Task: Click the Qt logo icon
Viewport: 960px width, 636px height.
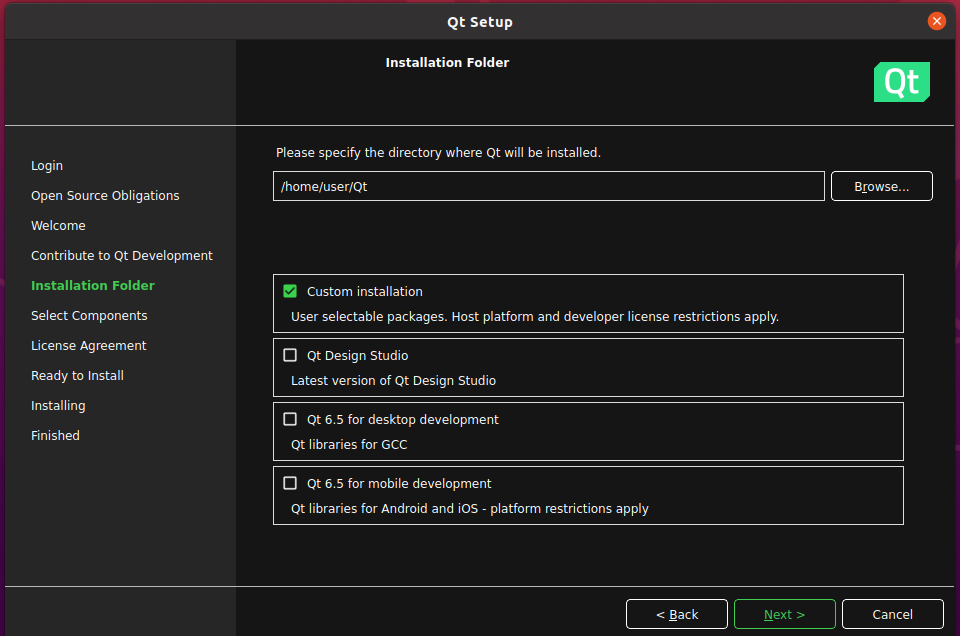Action: click(x=901, y=82)
